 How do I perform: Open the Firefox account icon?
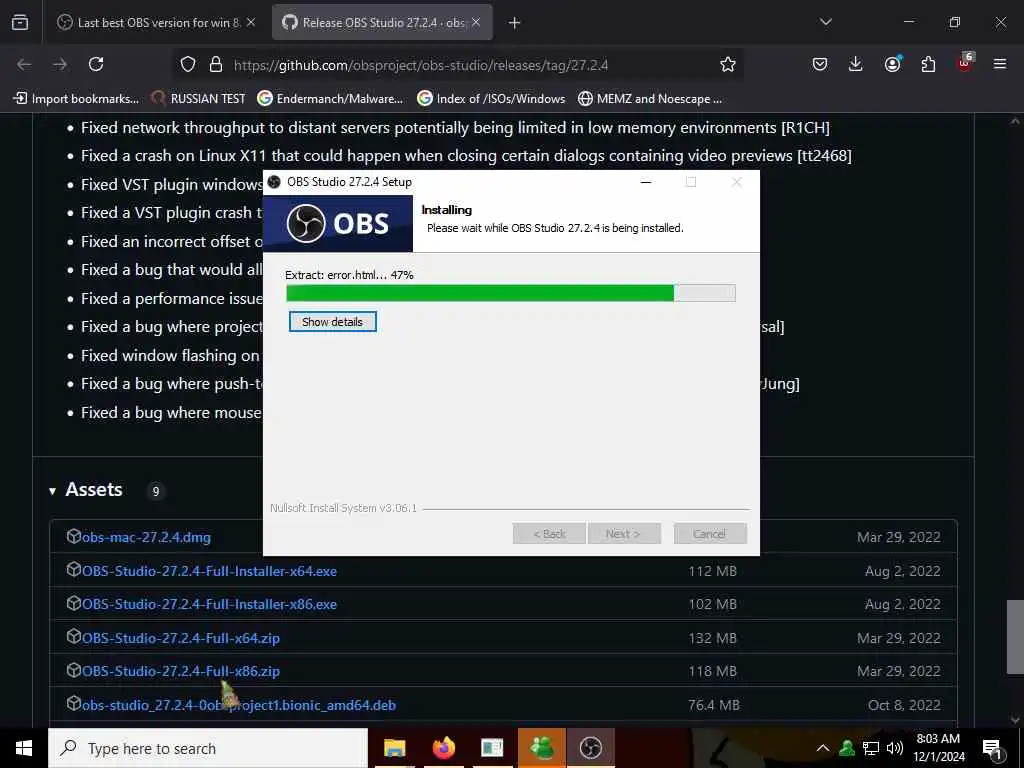[x=892, y=64]
